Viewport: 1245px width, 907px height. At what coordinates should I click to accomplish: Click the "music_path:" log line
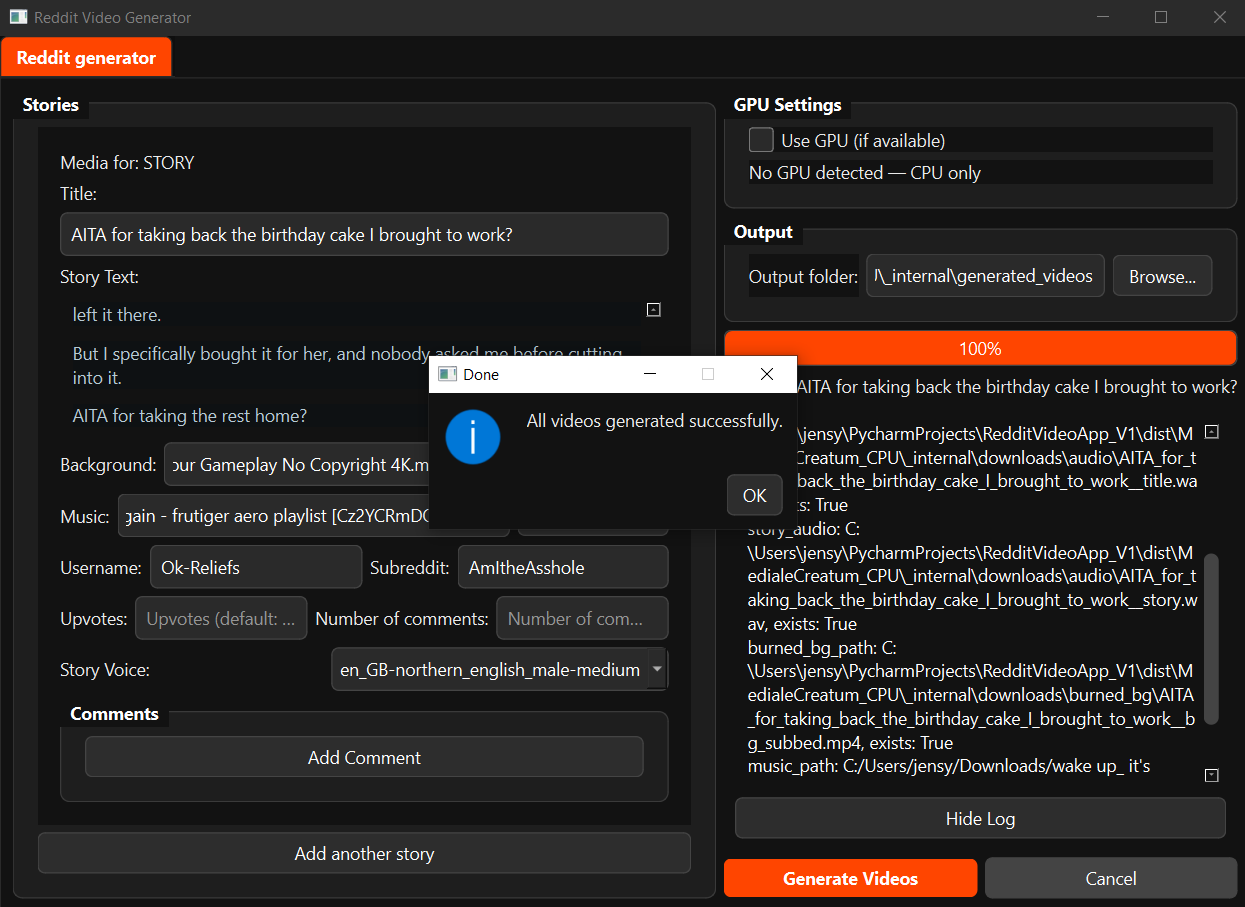(949, 766)
